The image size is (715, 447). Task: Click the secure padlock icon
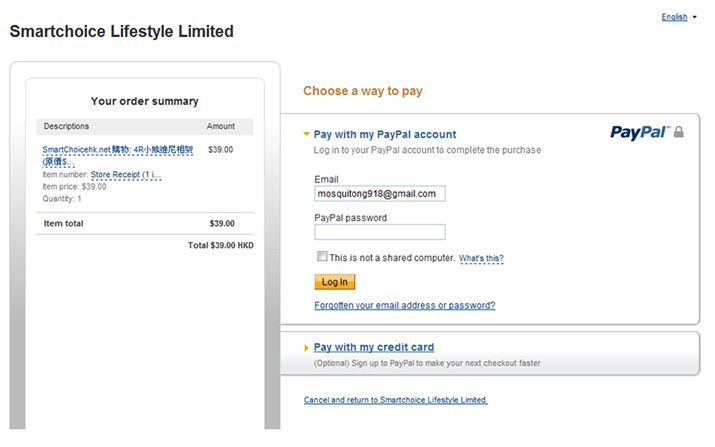[679, 132]
